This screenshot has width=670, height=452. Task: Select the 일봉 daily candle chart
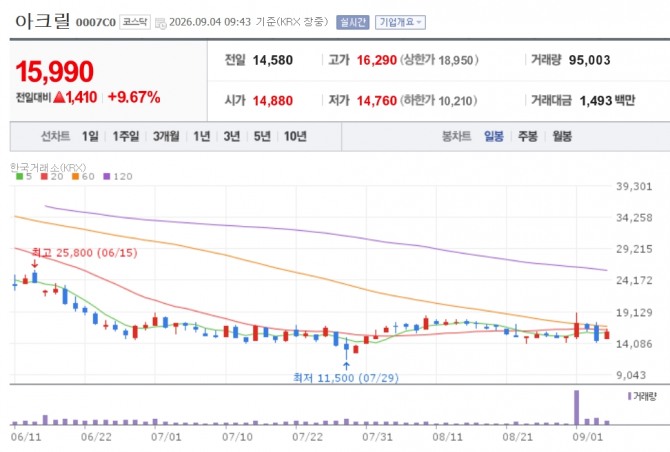tap(494, 136)
